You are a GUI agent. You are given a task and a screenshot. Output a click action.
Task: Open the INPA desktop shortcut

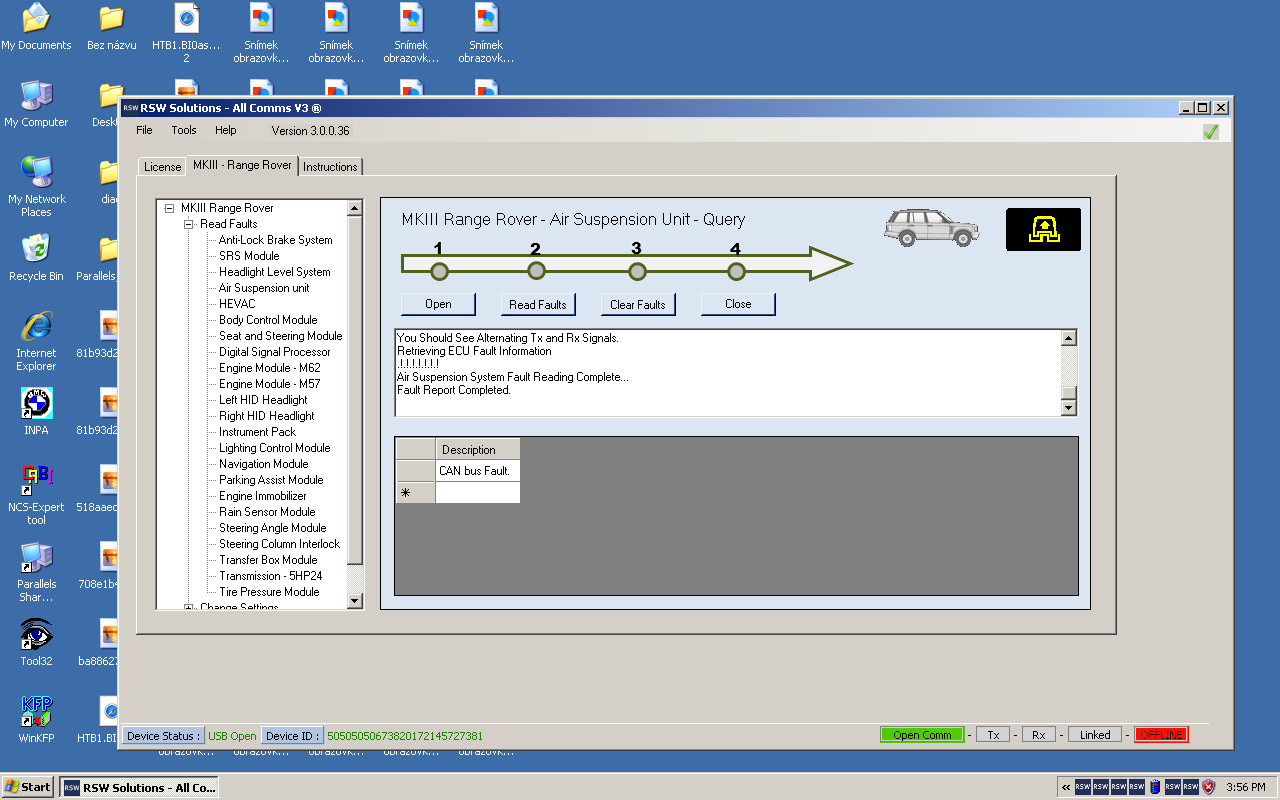coord(37,405)
